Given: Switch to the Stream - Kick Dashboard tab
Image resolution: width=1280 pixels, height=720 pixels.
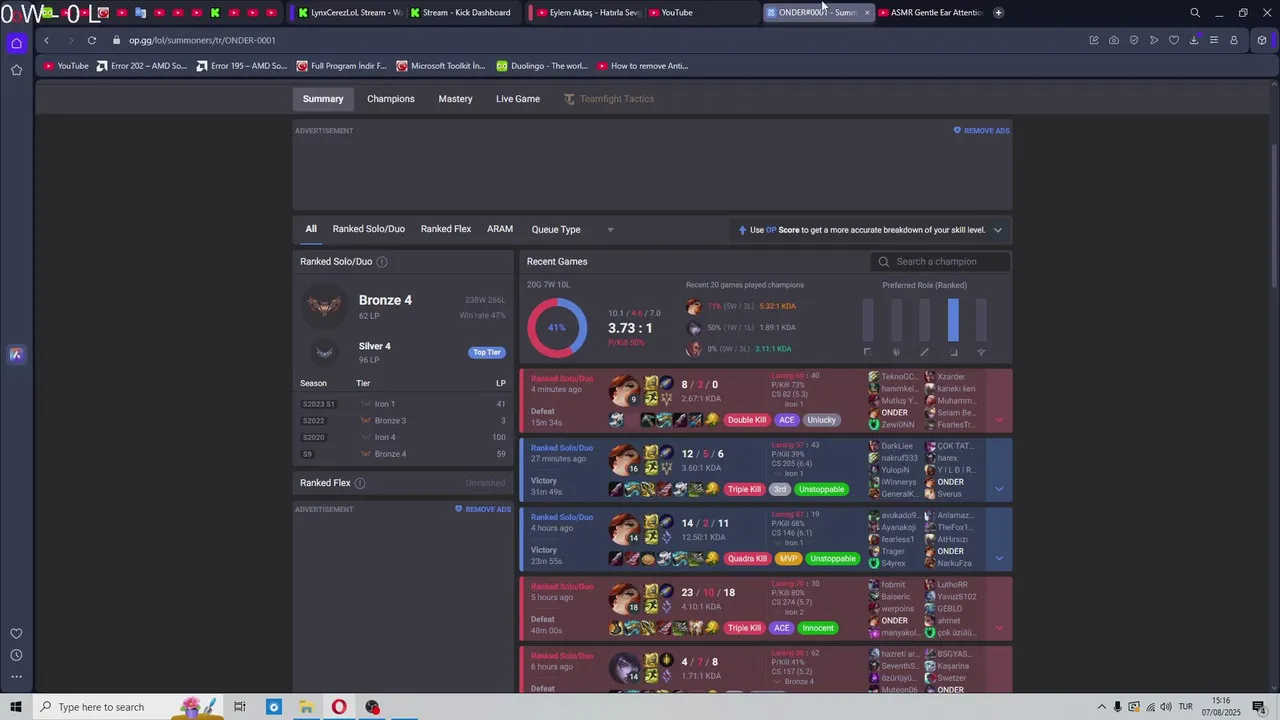Looking at the screenshot, I should pyautogui.click(x=460, y=13).
